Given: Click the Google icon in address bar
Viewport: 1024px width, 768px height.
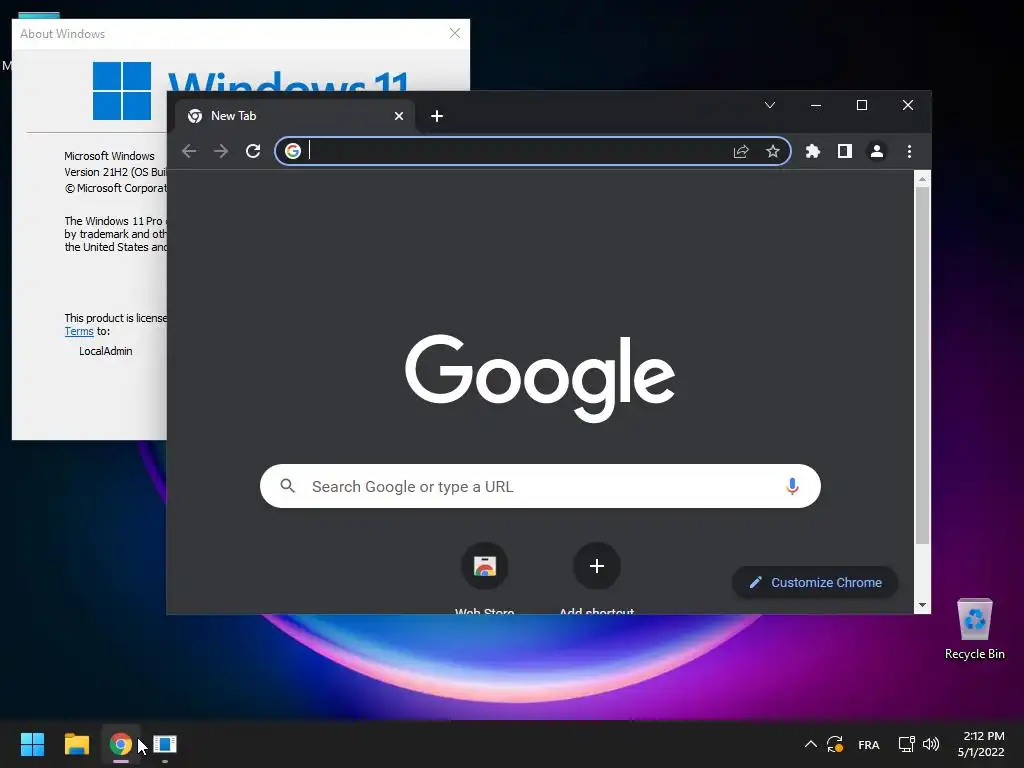Looking at the screenshot, I should (293, 151).
